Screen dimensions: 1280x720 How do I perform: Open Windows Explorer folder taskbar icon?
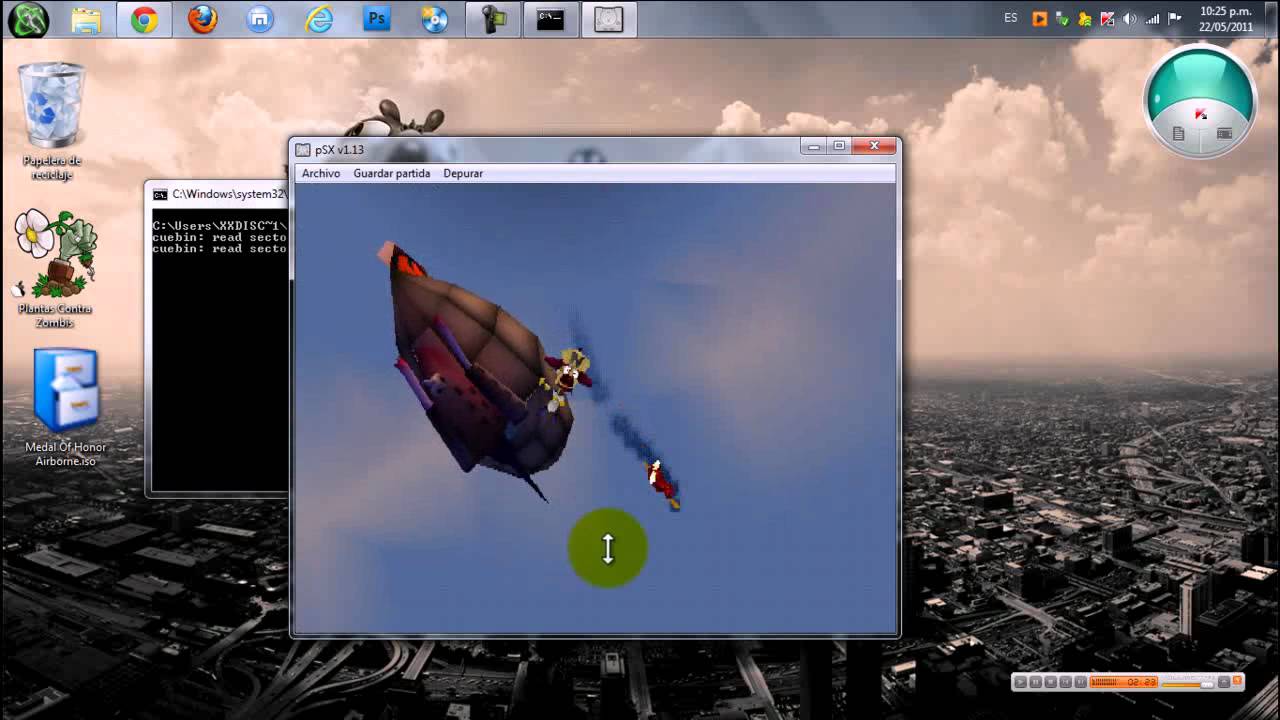point(86,19)
